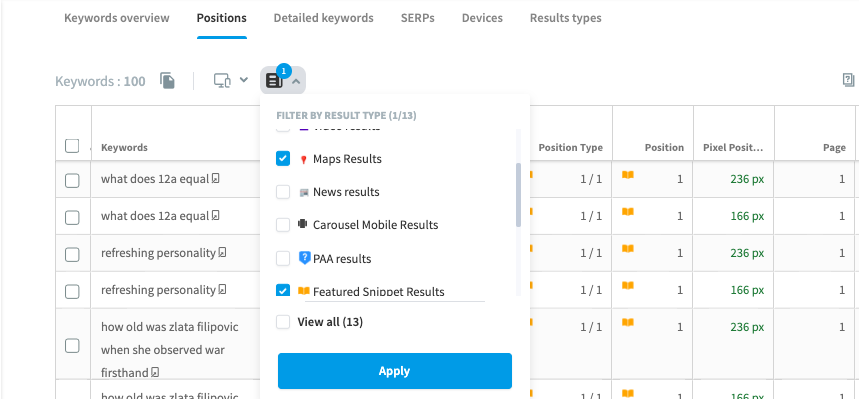Open the device filter icon
The height and width of the screenshot is (399, 859).
tap(222, 81)
